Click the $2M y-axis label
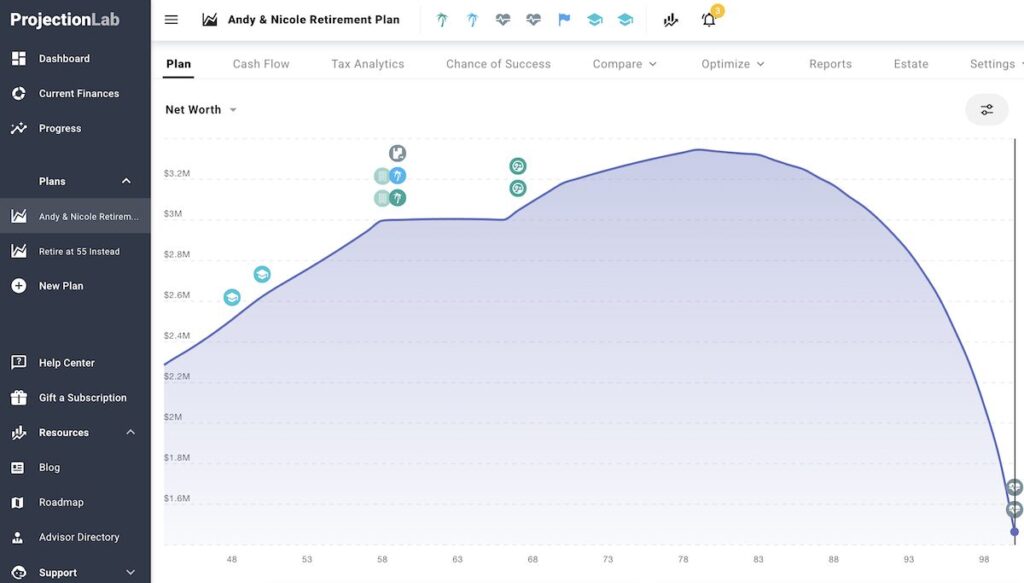 (173, 417)
